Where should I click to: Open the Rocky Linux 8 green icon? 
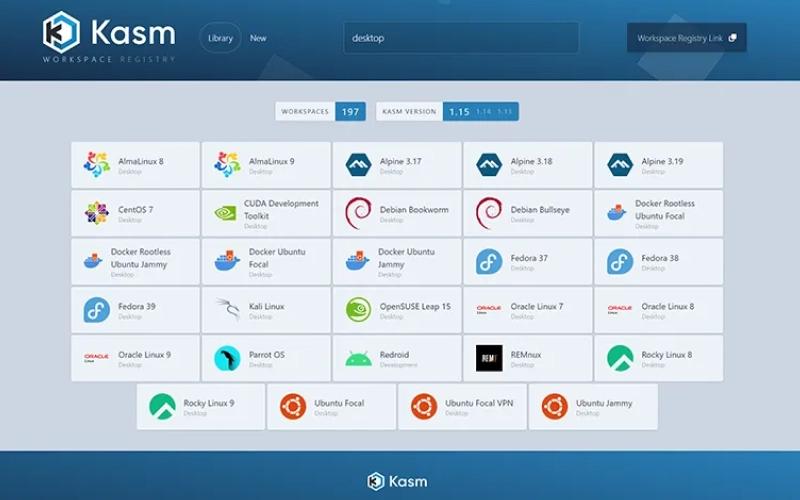point(620,358)
